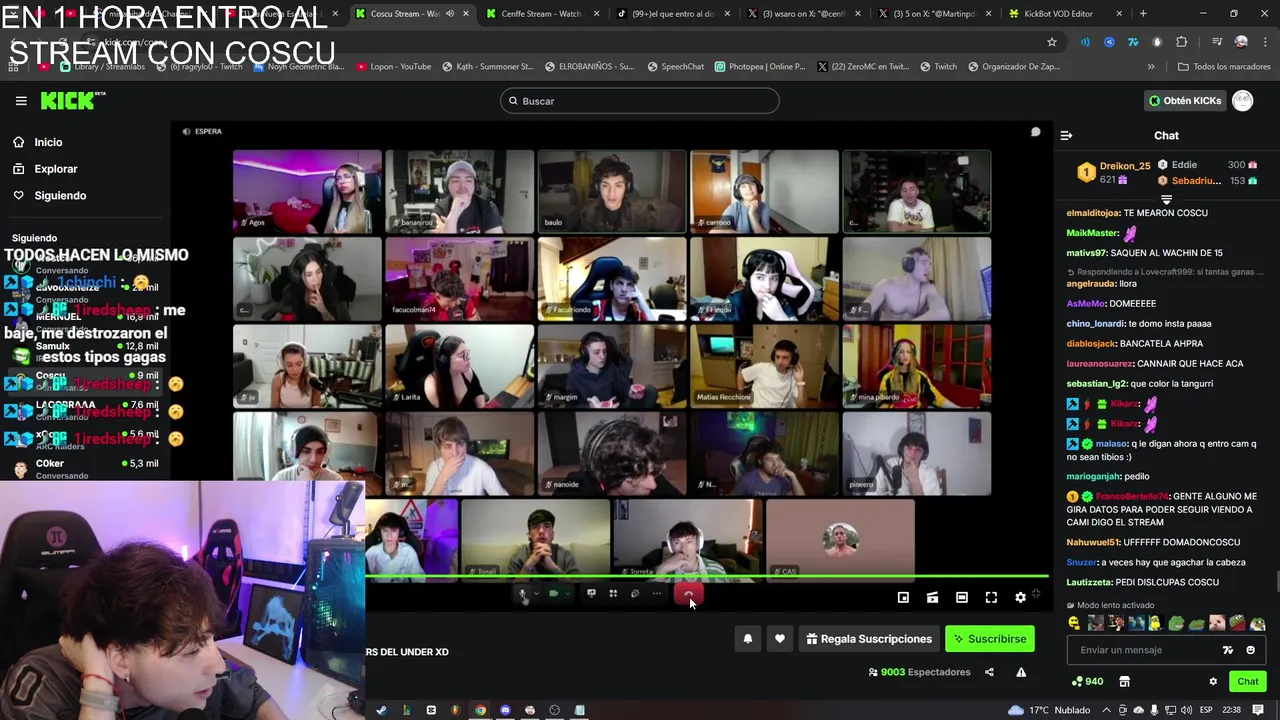Open a new browser tab with plus button
The height and width of the screenshot is (720, 1280).
coord(1143,14)
